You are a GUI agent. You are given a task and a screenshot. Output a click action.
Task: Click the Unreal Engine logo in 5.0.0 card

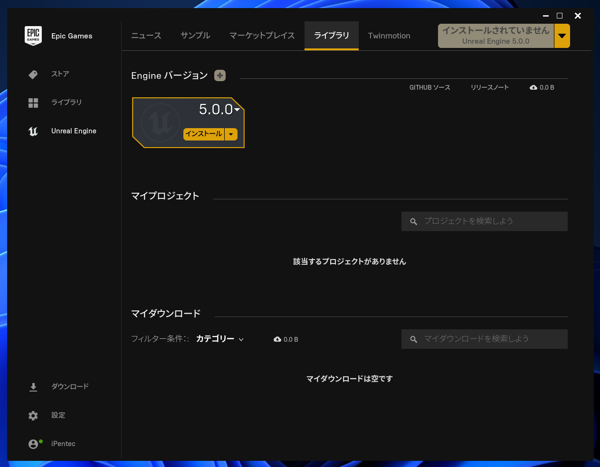[161, 122]
